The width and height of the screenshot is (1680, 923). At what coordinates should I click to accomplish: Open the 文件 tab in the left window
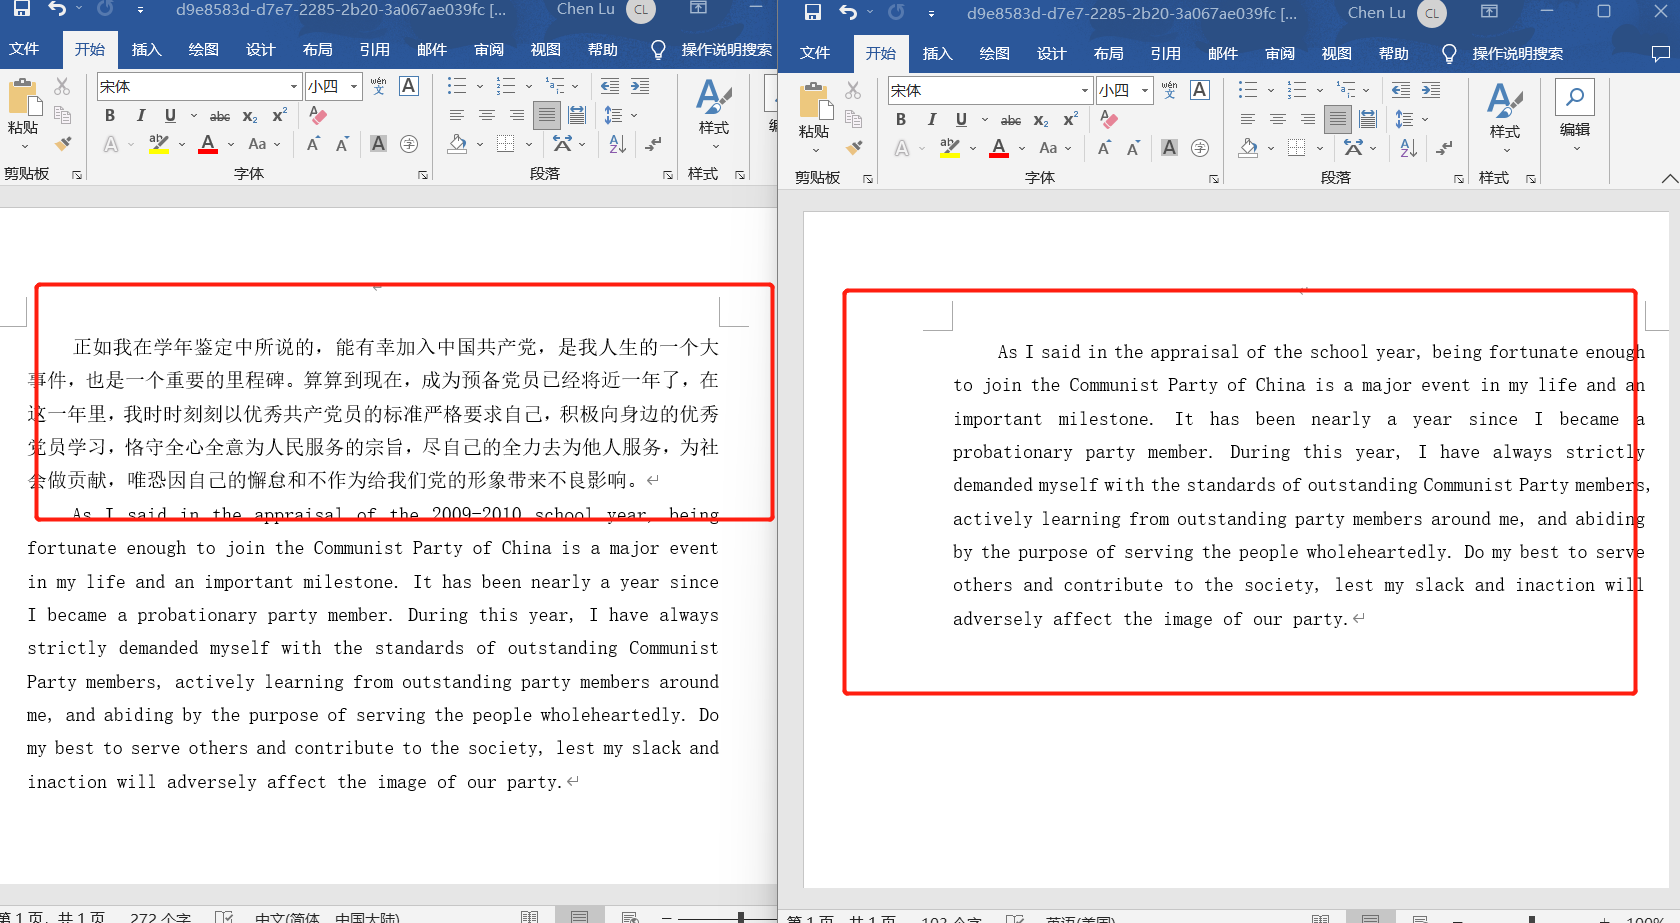[x=24, y=50]
